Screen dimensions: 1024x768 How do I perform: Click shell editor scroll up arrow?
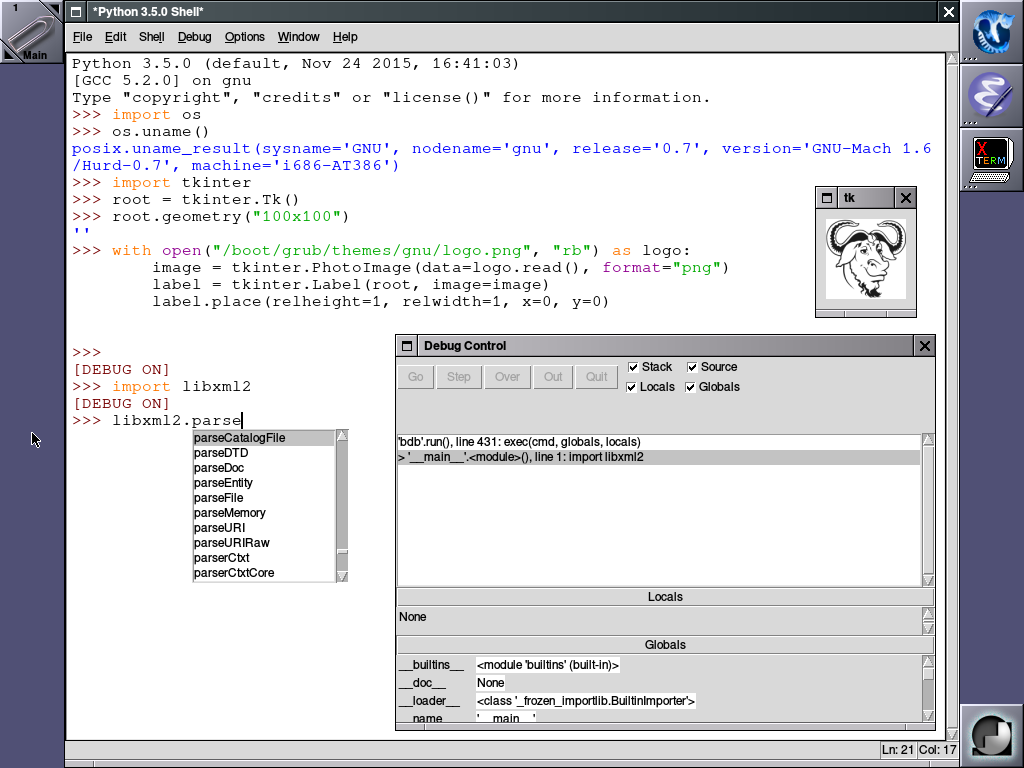coord(952,59)
